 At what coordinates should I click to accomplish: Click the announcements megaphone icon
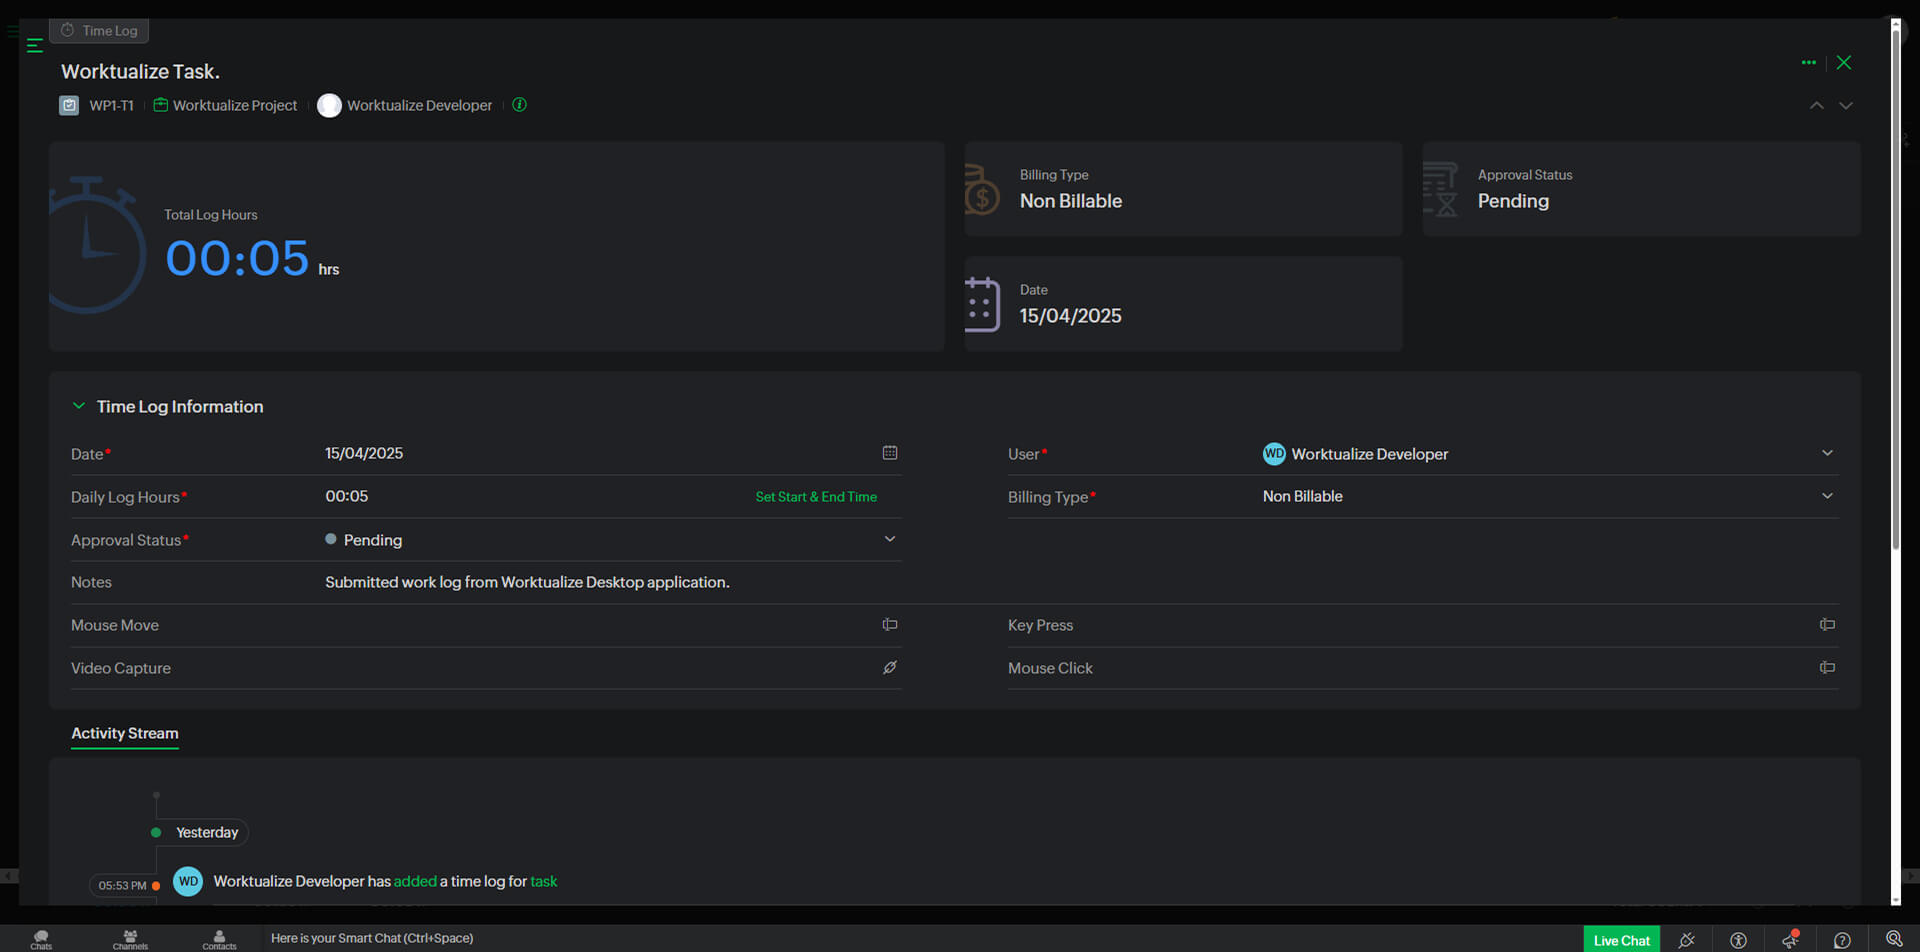(1790, 940)
